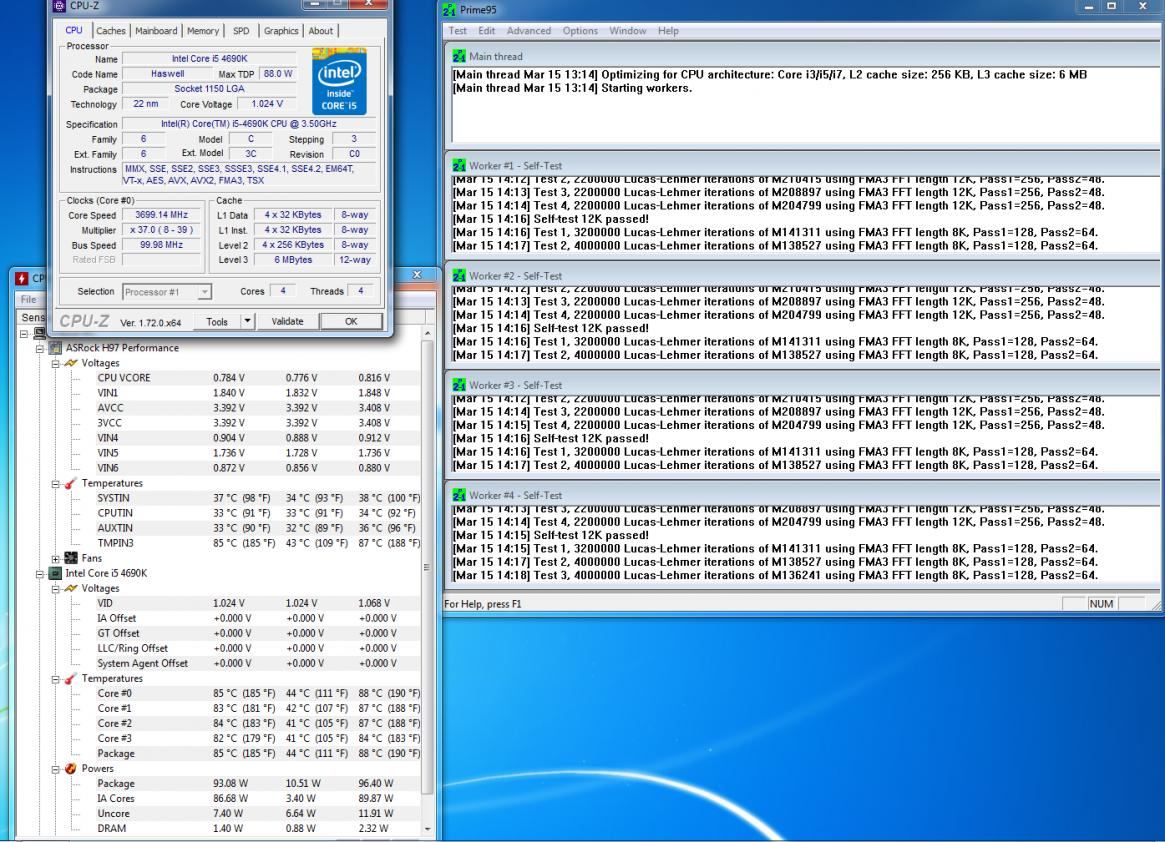Screen dimensions: 1165x842
Task: Open the Caches tab in CPU-Z
Action: pyautogui.click(x=110, y=30)
